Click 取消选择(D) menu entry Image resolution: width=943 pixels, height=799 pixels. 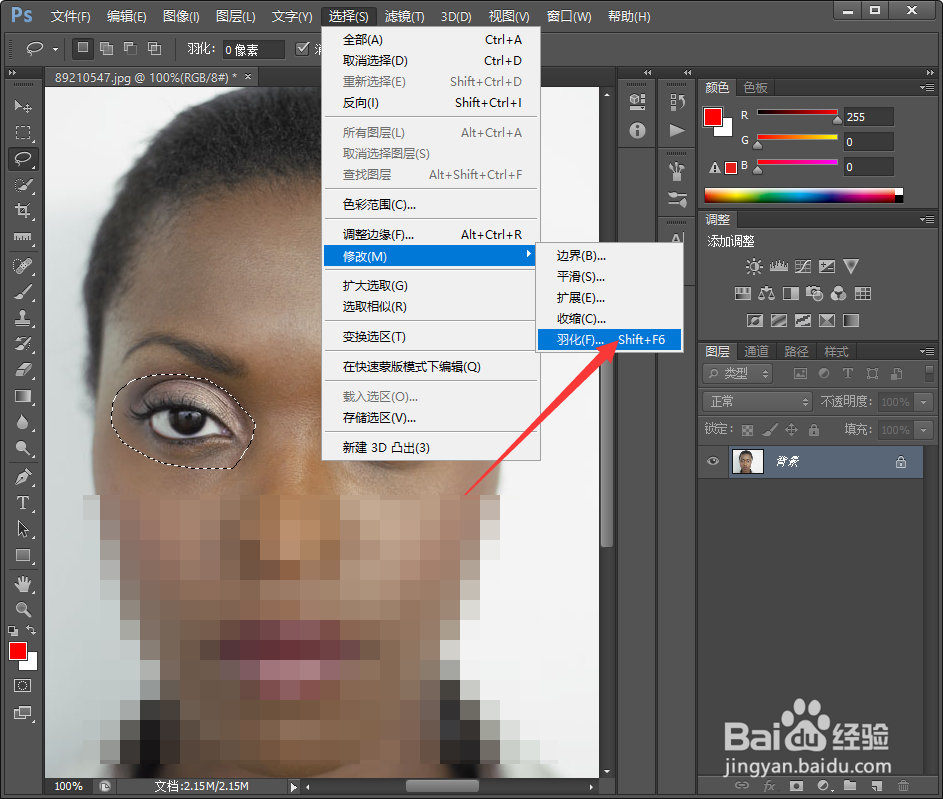[x=431, y=61]
